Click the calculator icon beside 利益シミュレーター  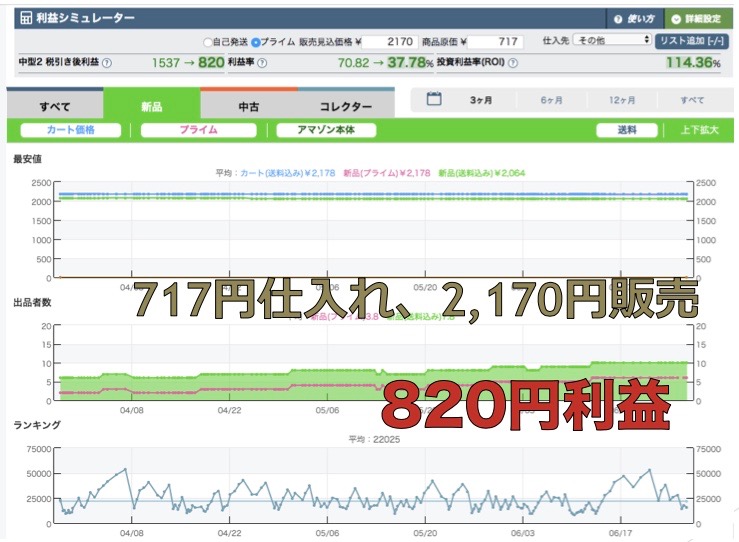click(x=26, y=19)
